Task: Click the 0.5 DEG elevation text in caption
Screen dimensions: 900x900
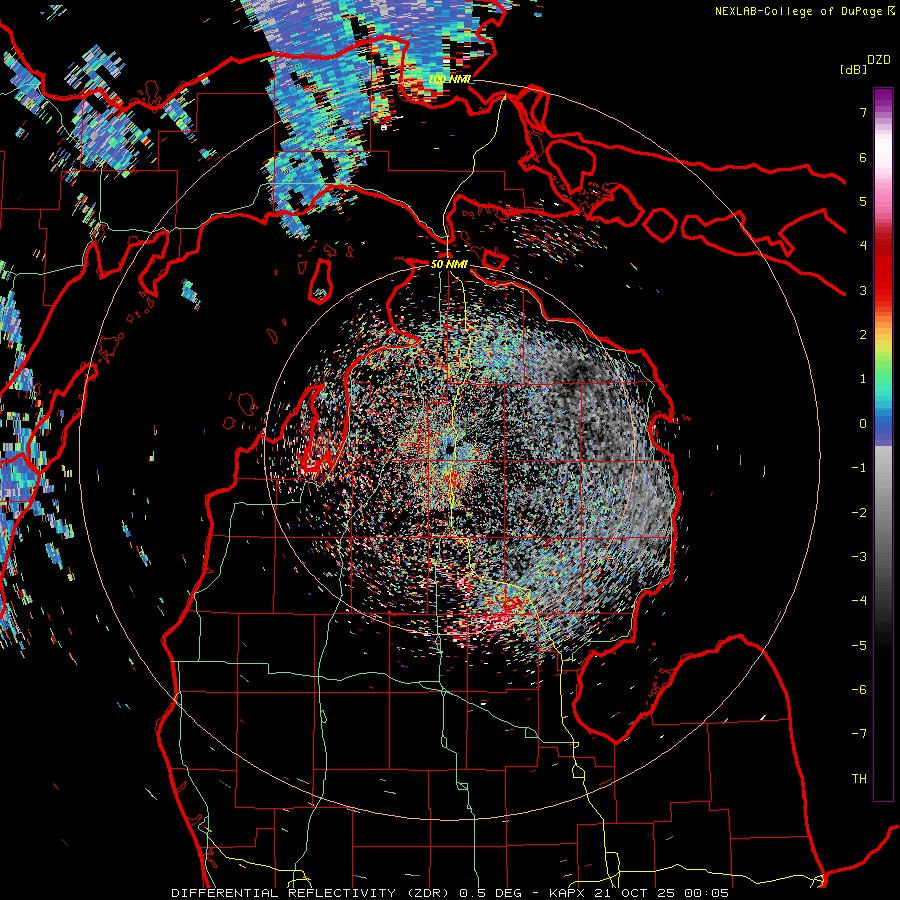Action: click(x=490, y=893)
